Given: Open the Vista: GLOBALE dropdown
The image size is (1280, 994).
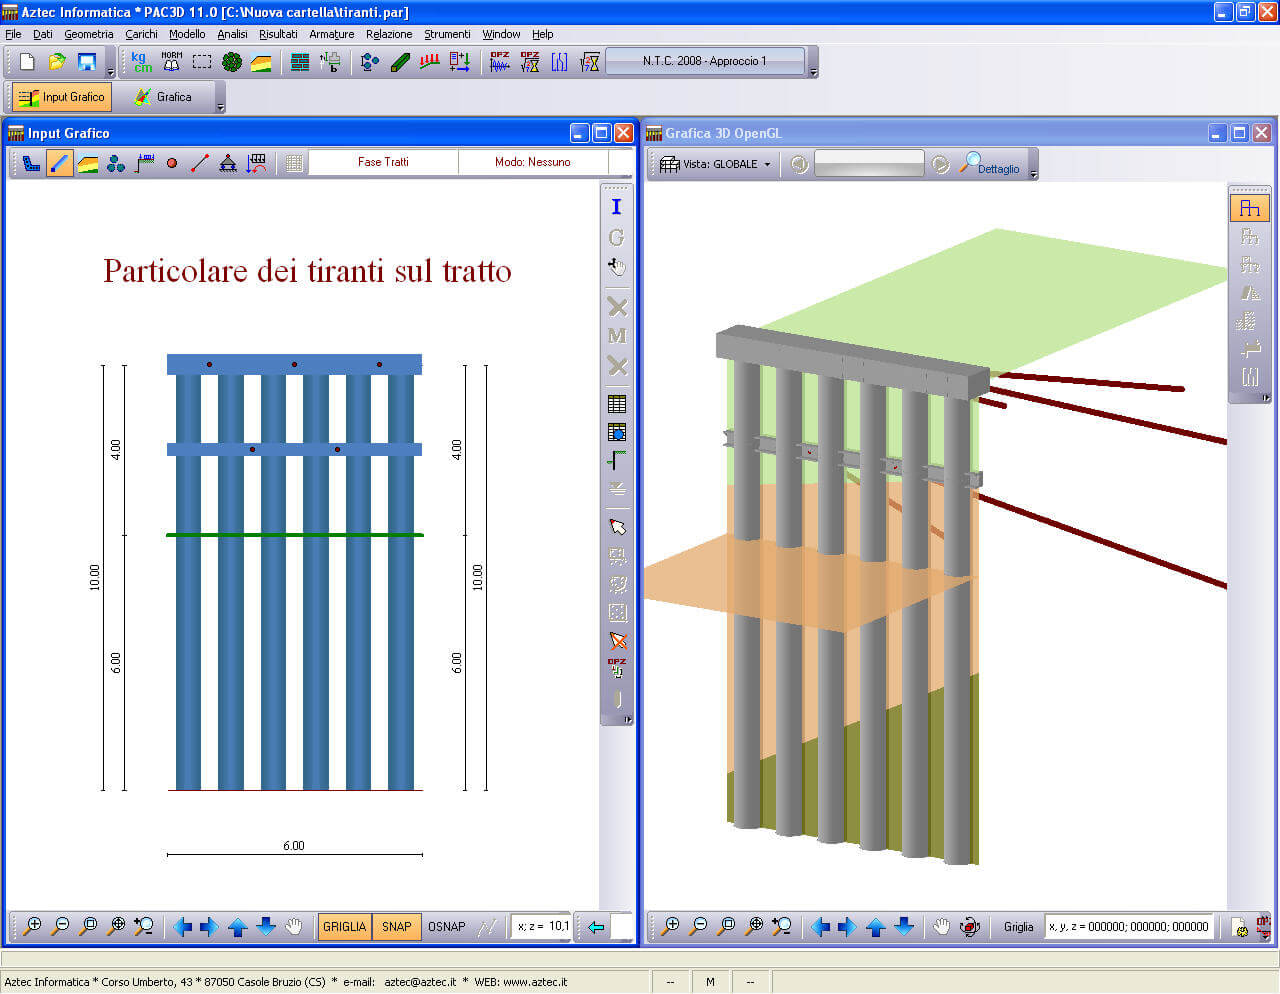Looking at the screenshot, I should click(726, 164).
